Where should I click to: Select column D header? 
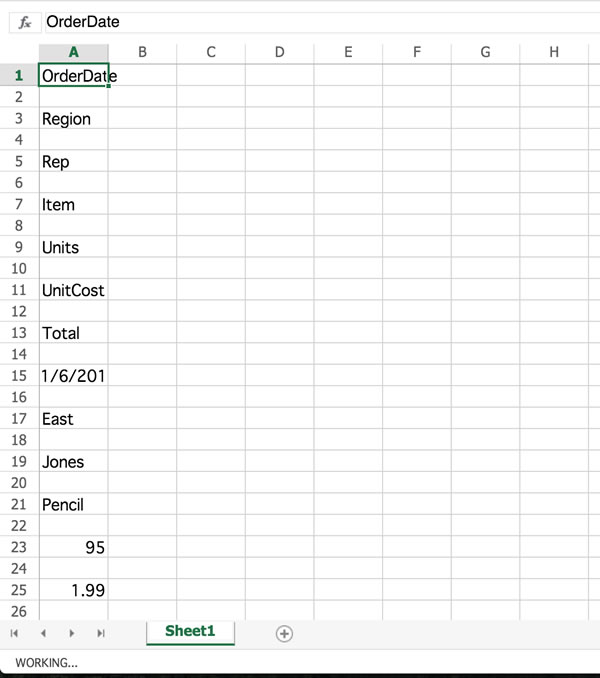coord(280,52)
